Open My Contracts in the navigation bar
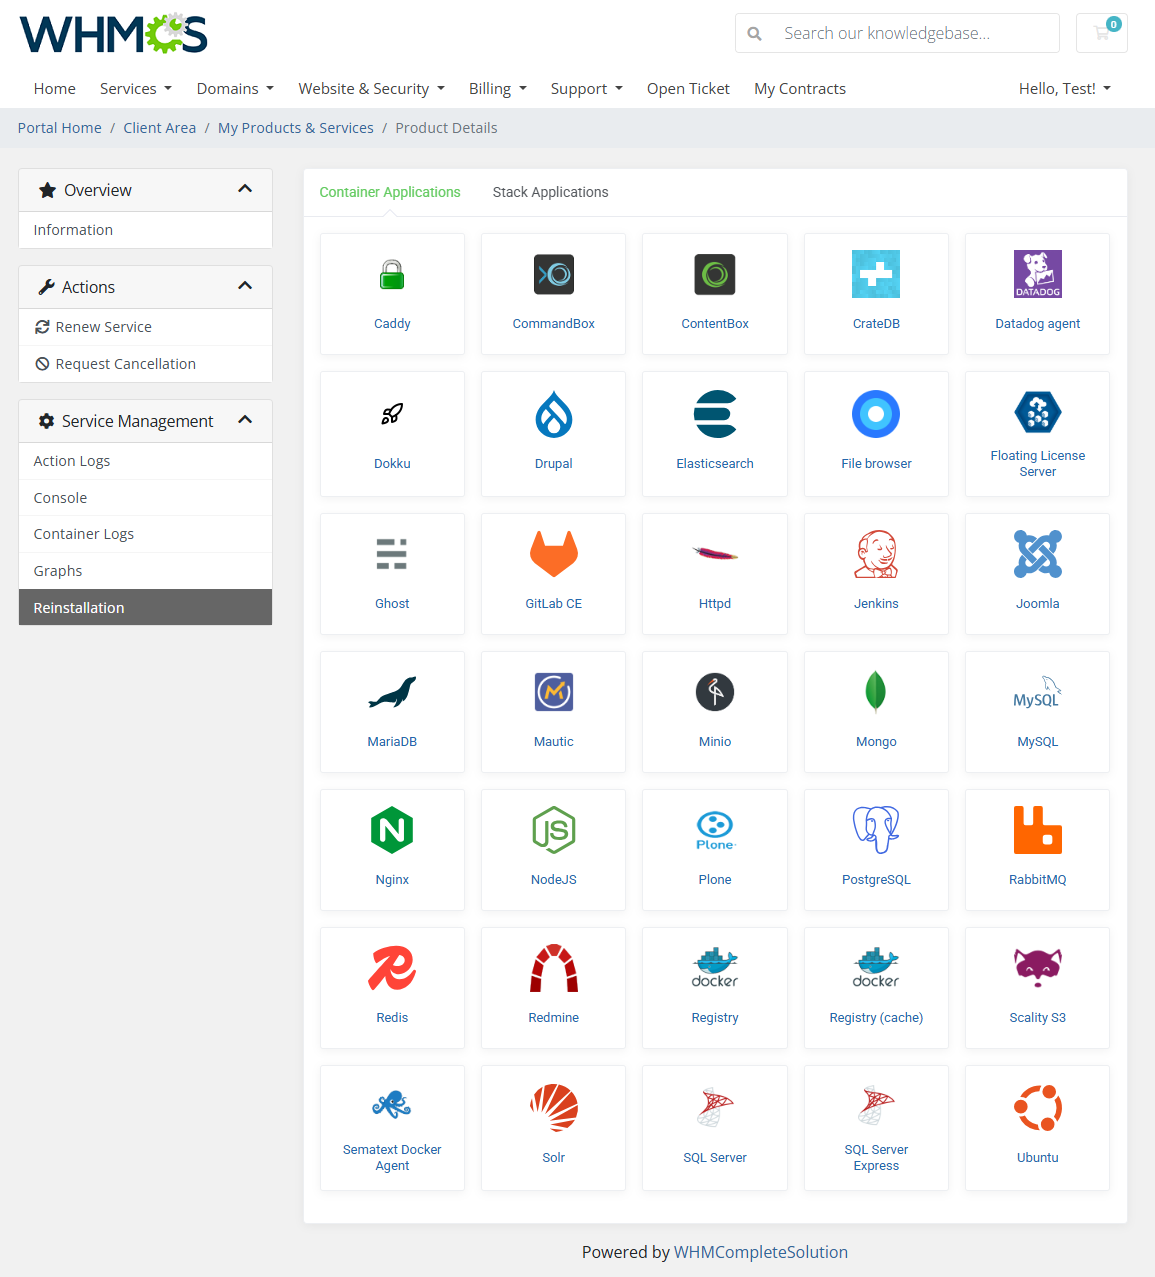This screenshot has width=1155, height=1277. click(x=800, y=89)
